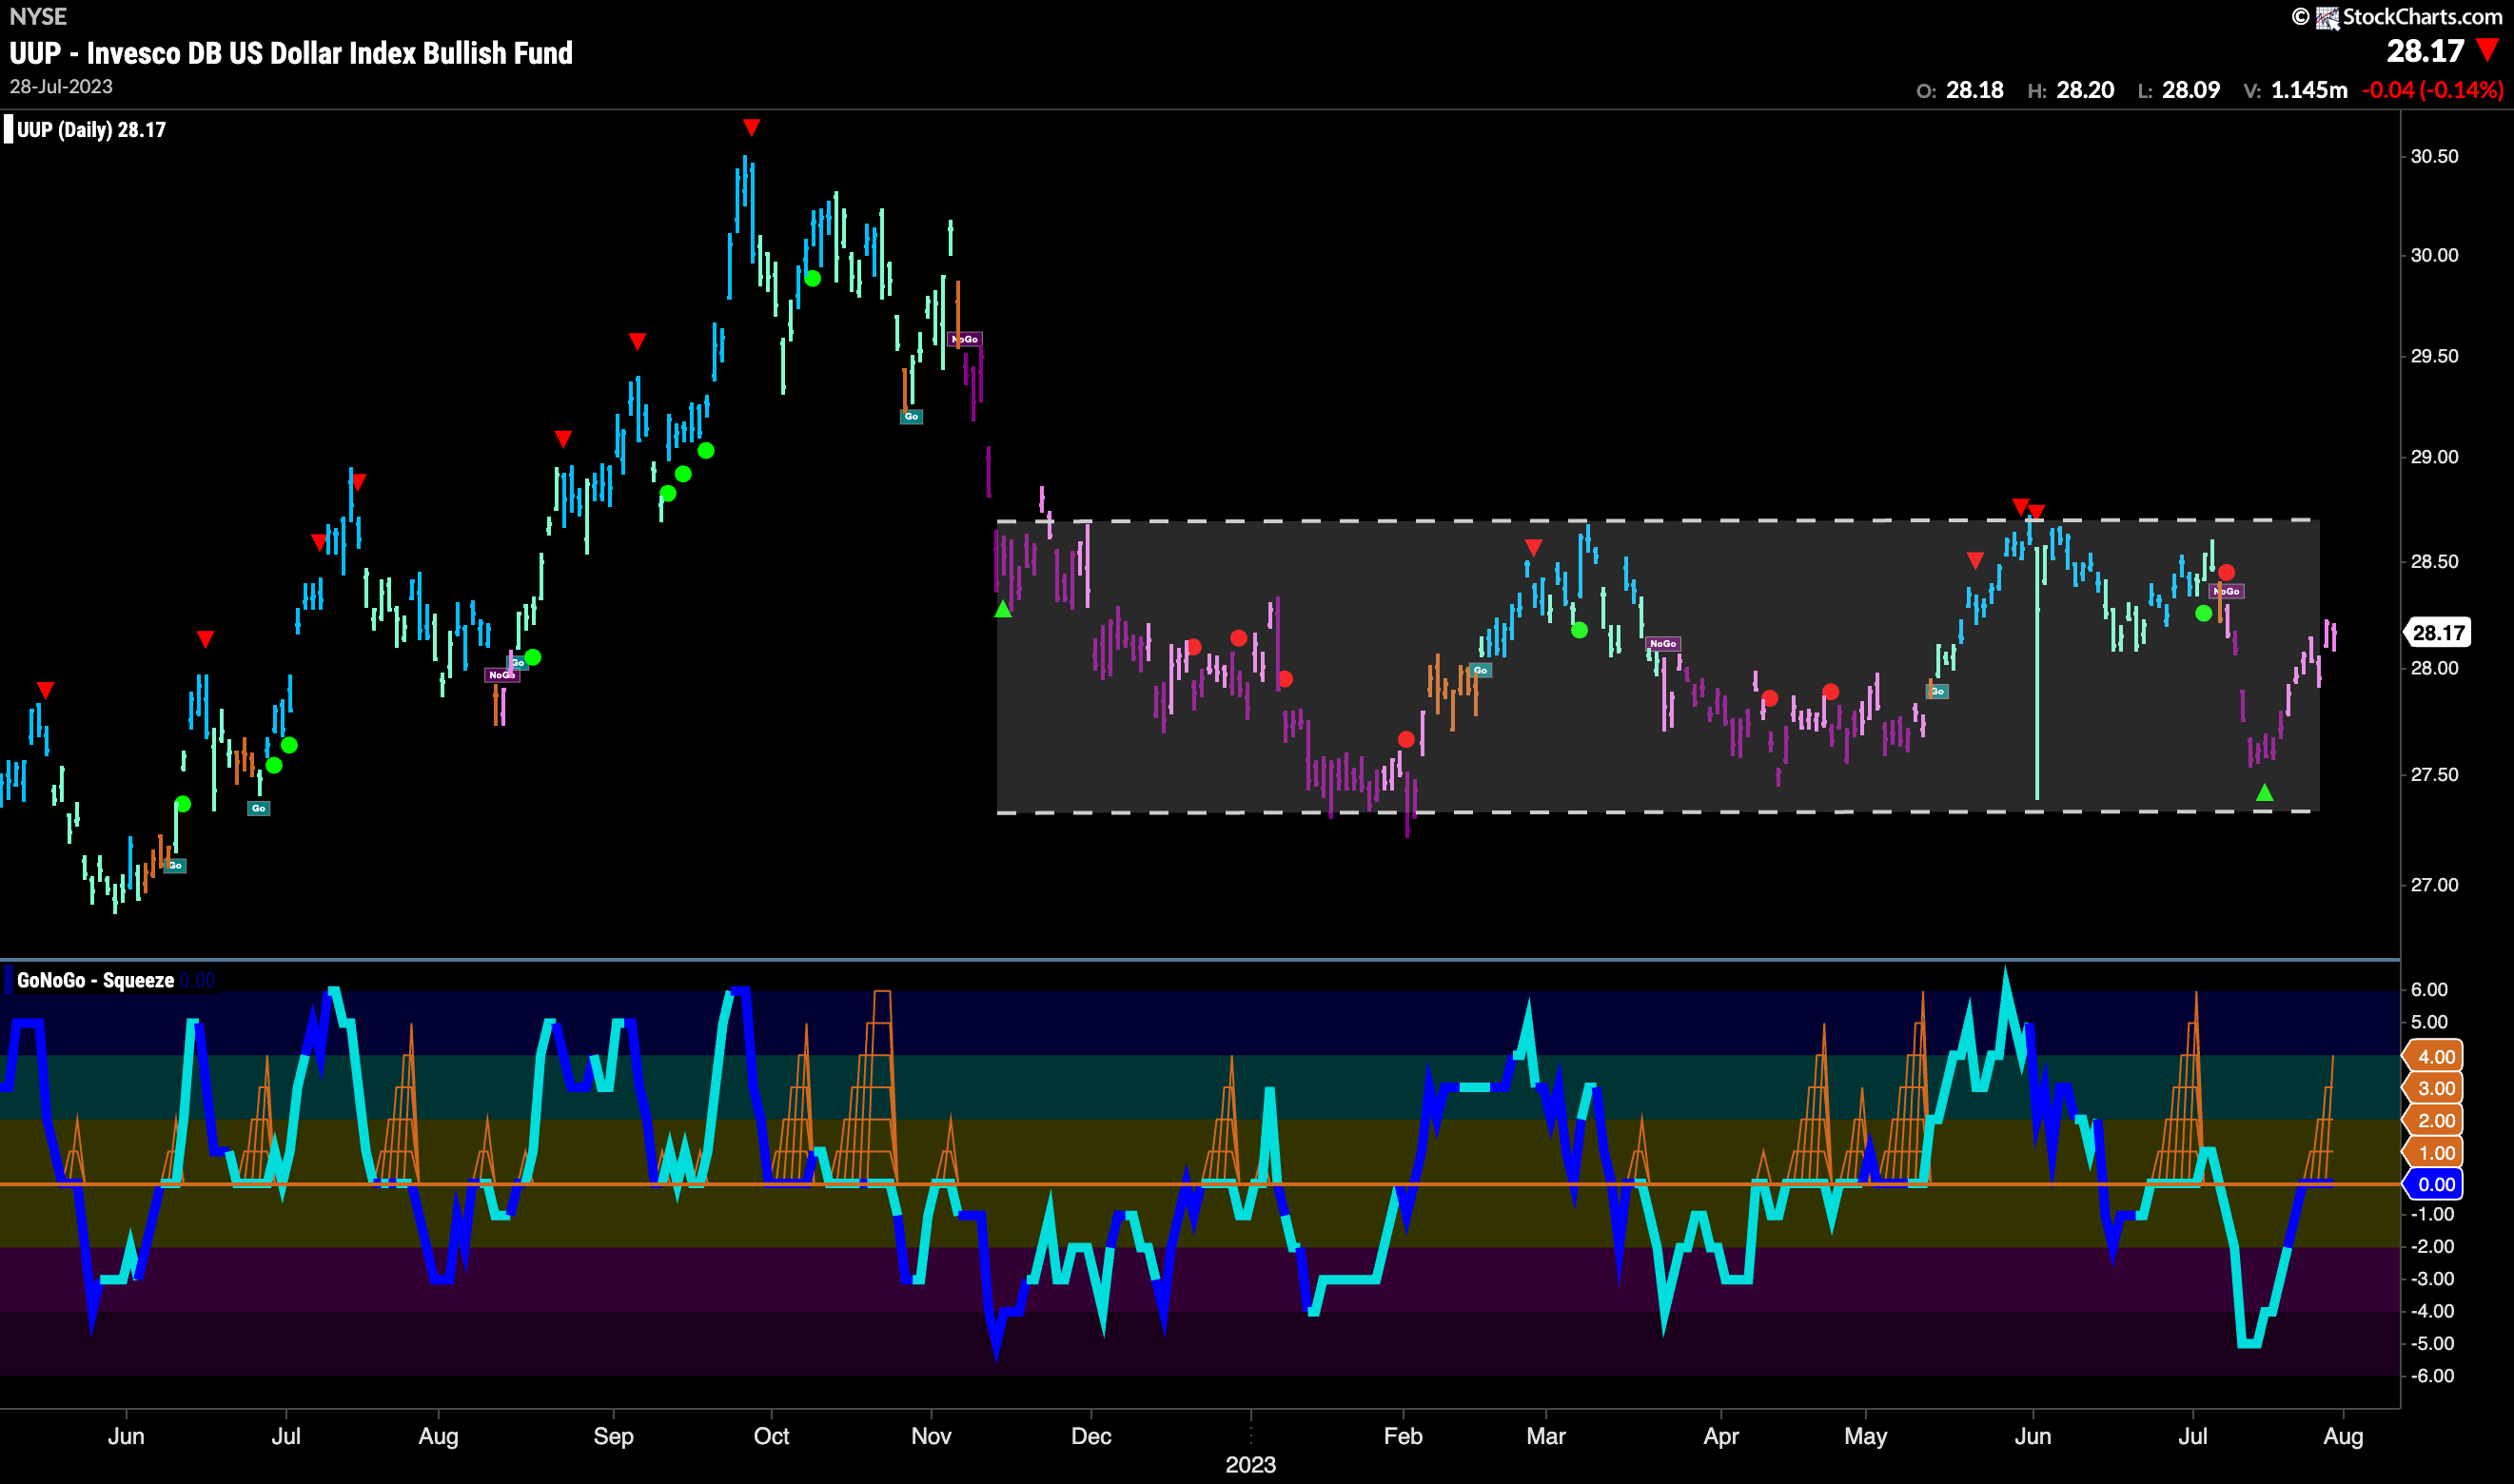This screenshot has width=2514, height=1484.
Task: Click the red circle in late April
Action: 1830,692
